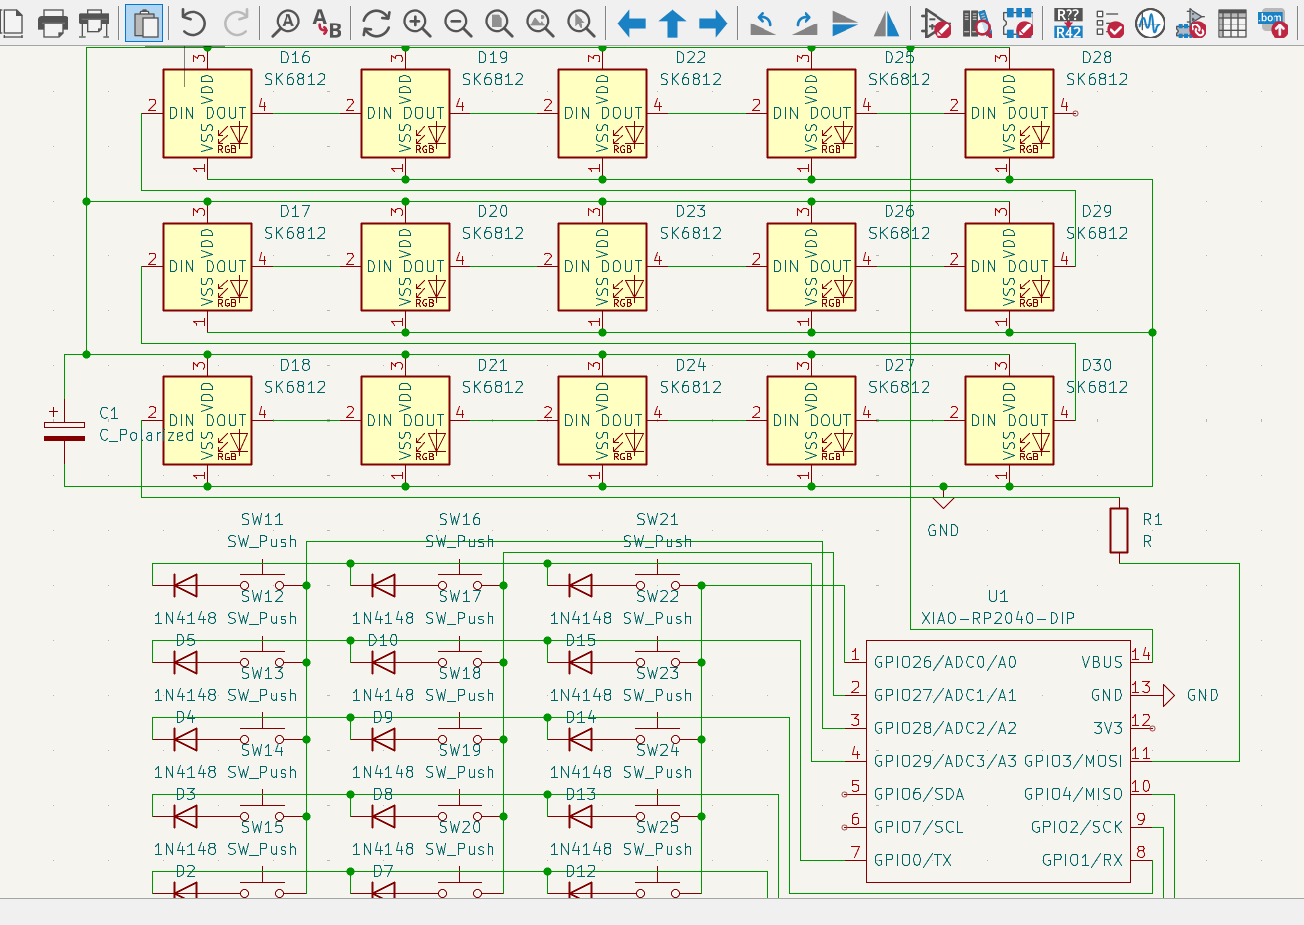Click the VBUS pin label on U1
Screen dimensions: 1304x925
[1102, 662]
